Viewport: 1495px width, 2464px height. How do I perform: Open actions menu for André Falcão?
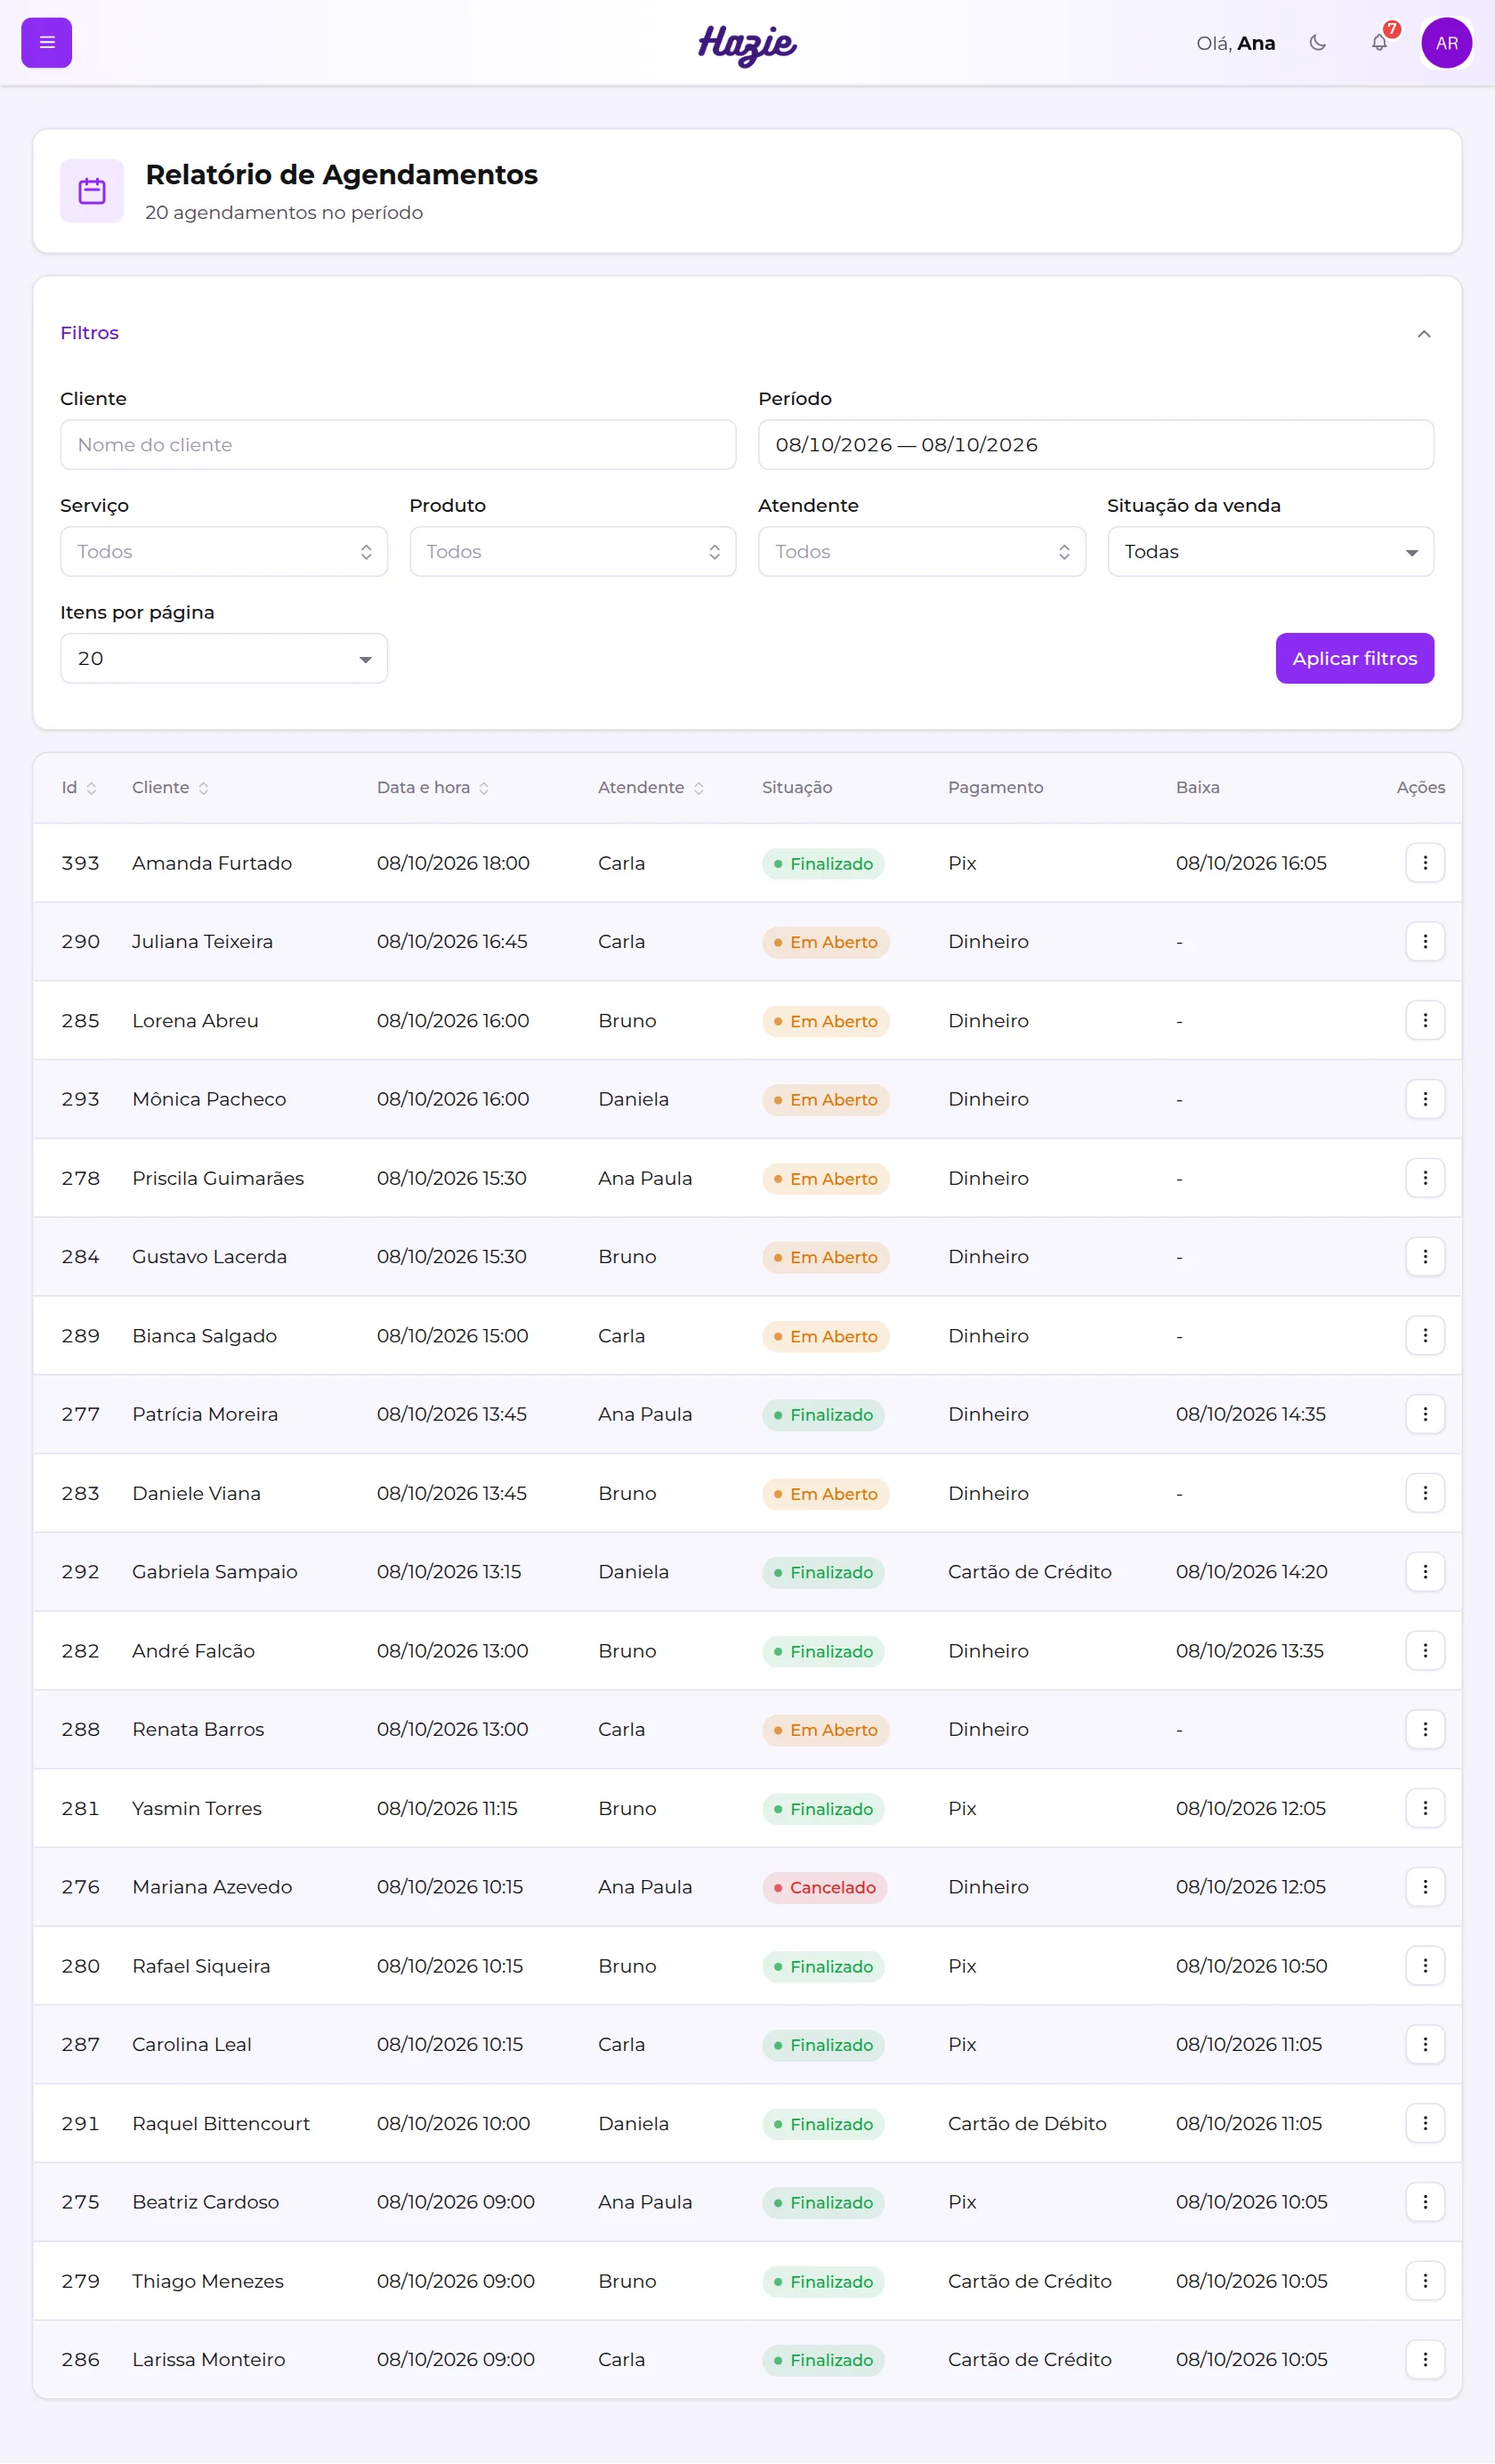pyautogui.click(x=1425, y=1651)
